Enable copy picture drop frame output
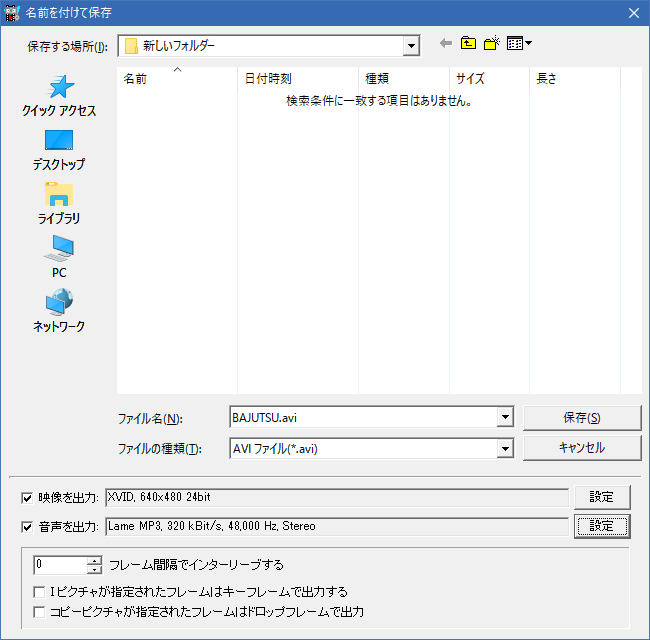650x640 pixels. click(x=39, y=611)
